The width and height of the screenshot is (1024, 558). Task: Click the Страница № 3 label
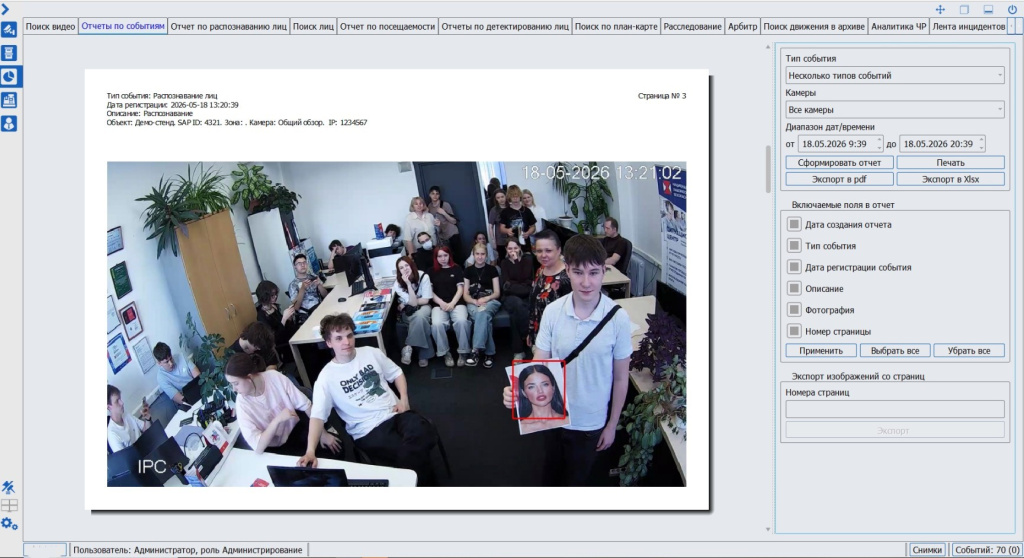point(662,96)
